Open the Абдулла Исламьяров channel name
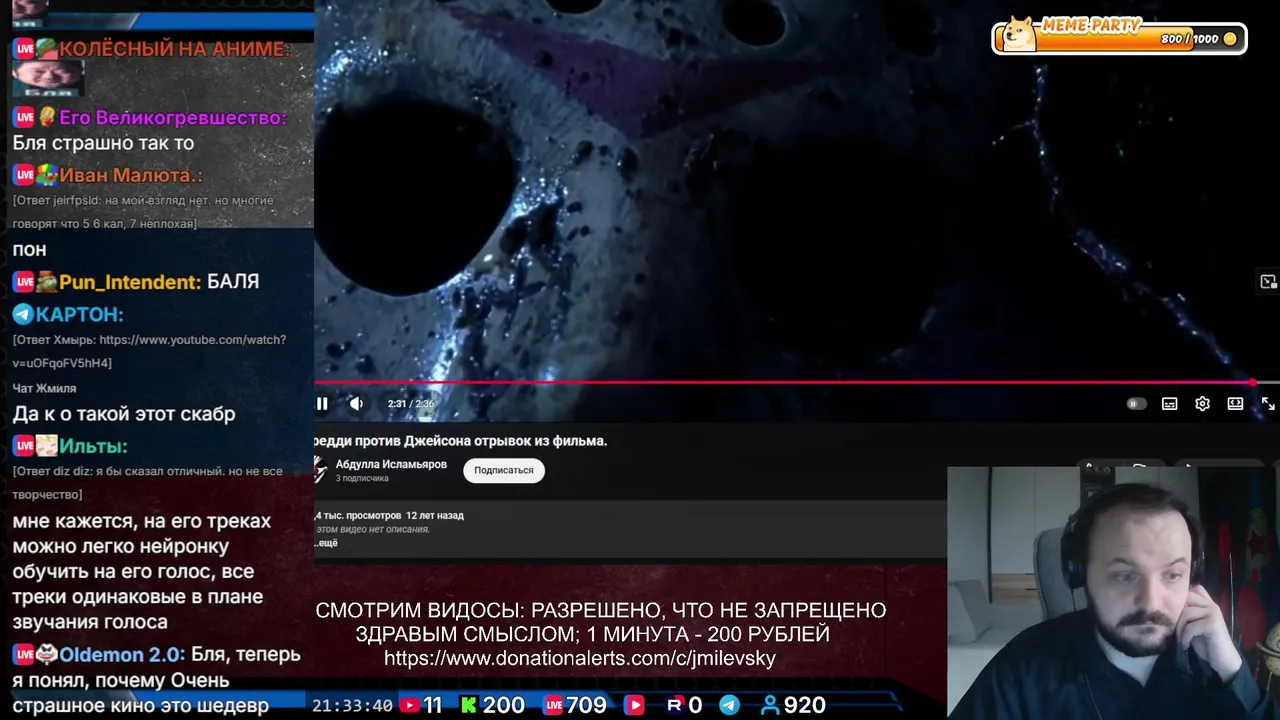Viewport: 1280px width, 720px height. pyautogui.click(x=391, y=464)
